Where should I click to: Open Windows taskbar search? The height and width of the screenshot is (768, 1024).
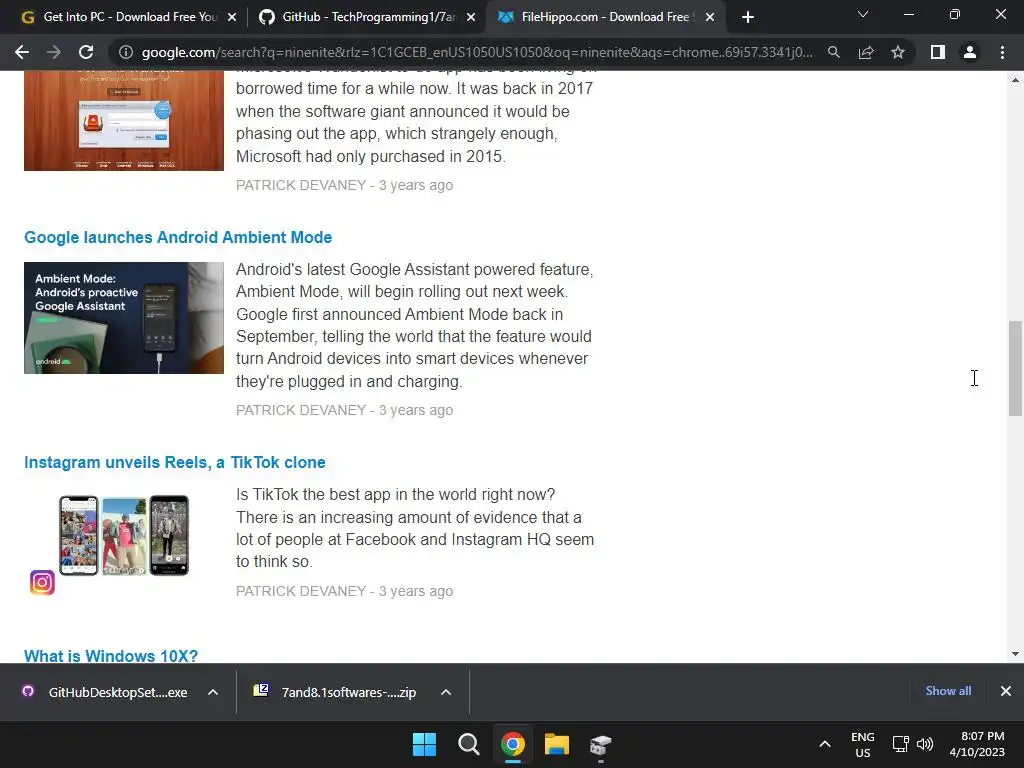[x=468, y=744]
